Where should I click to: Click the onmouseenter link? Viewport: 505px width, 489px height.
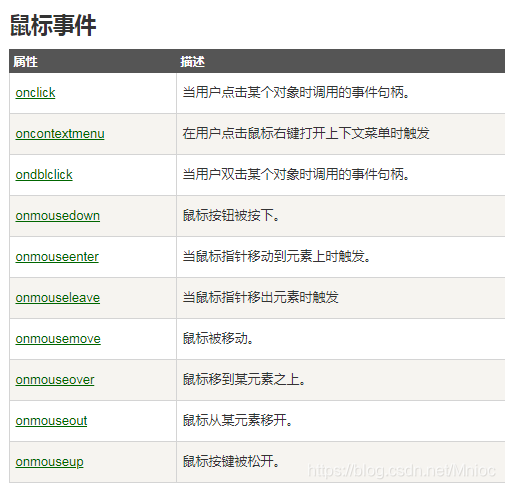pyautogui.click(x=57, y=257)
